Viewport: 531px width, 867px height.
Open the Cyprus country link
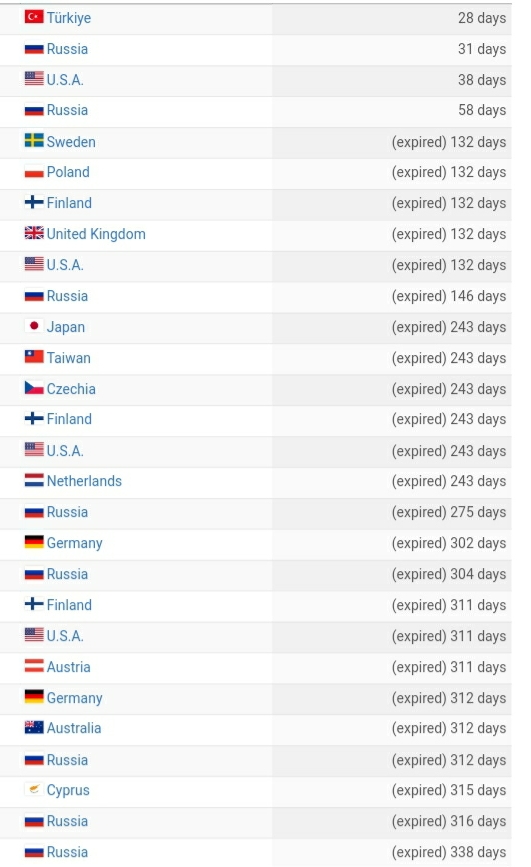tap(68, 790)
